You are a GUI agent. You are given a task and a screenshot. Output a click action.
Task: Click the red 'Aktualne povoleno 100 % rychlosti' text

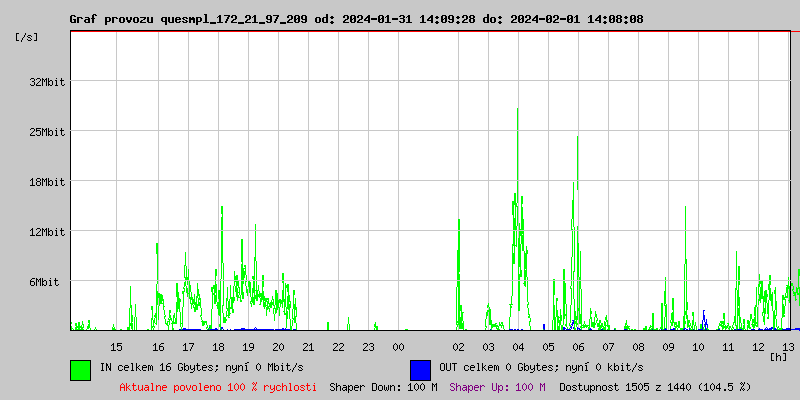click(218, 387)
